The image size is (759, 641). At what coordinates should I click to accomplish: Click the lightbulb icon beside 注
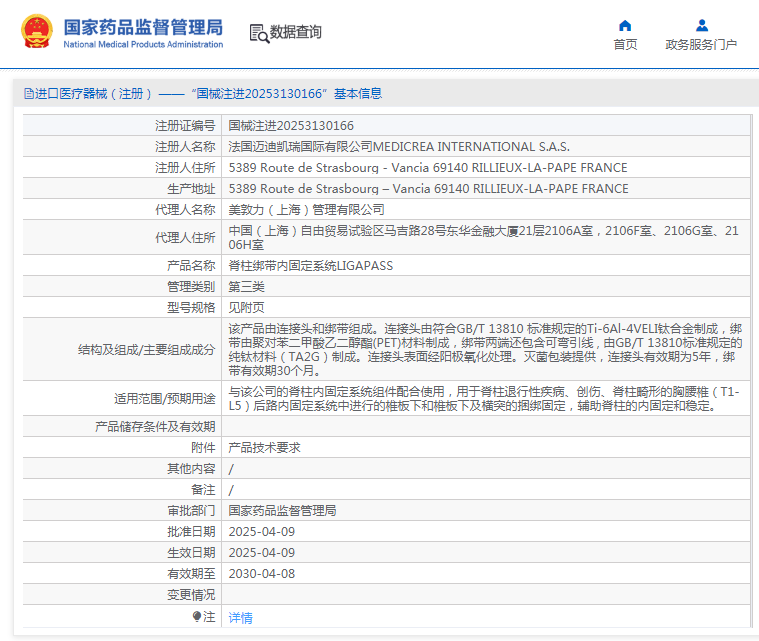(198, 617)
